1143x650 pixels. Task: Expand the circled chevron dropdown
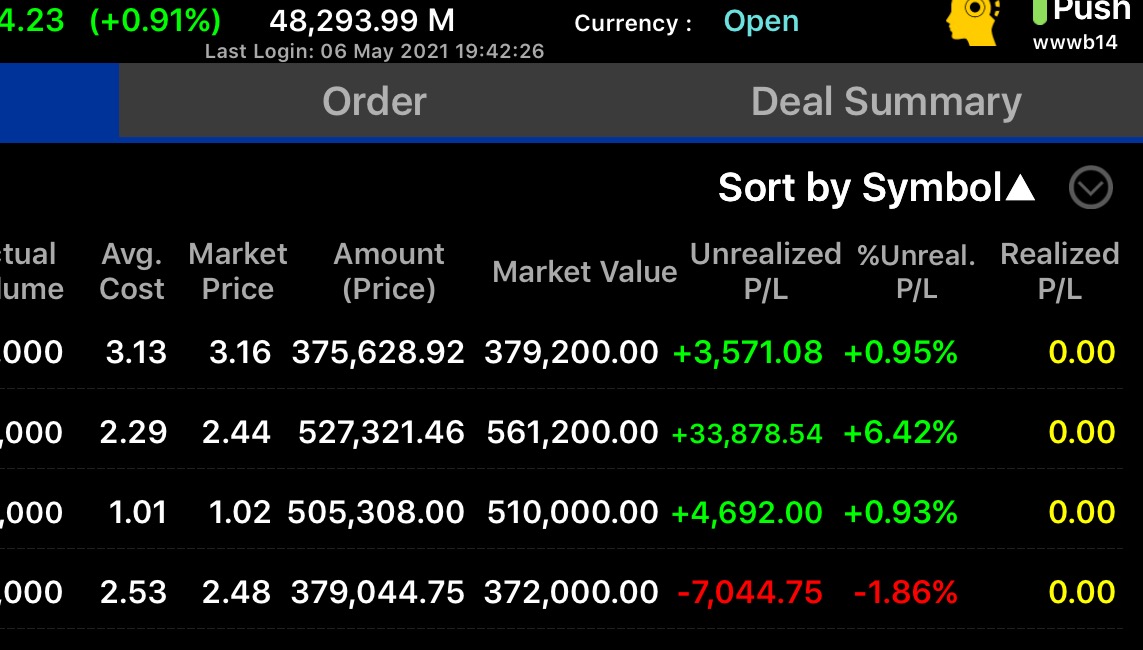pos(1090,187)
